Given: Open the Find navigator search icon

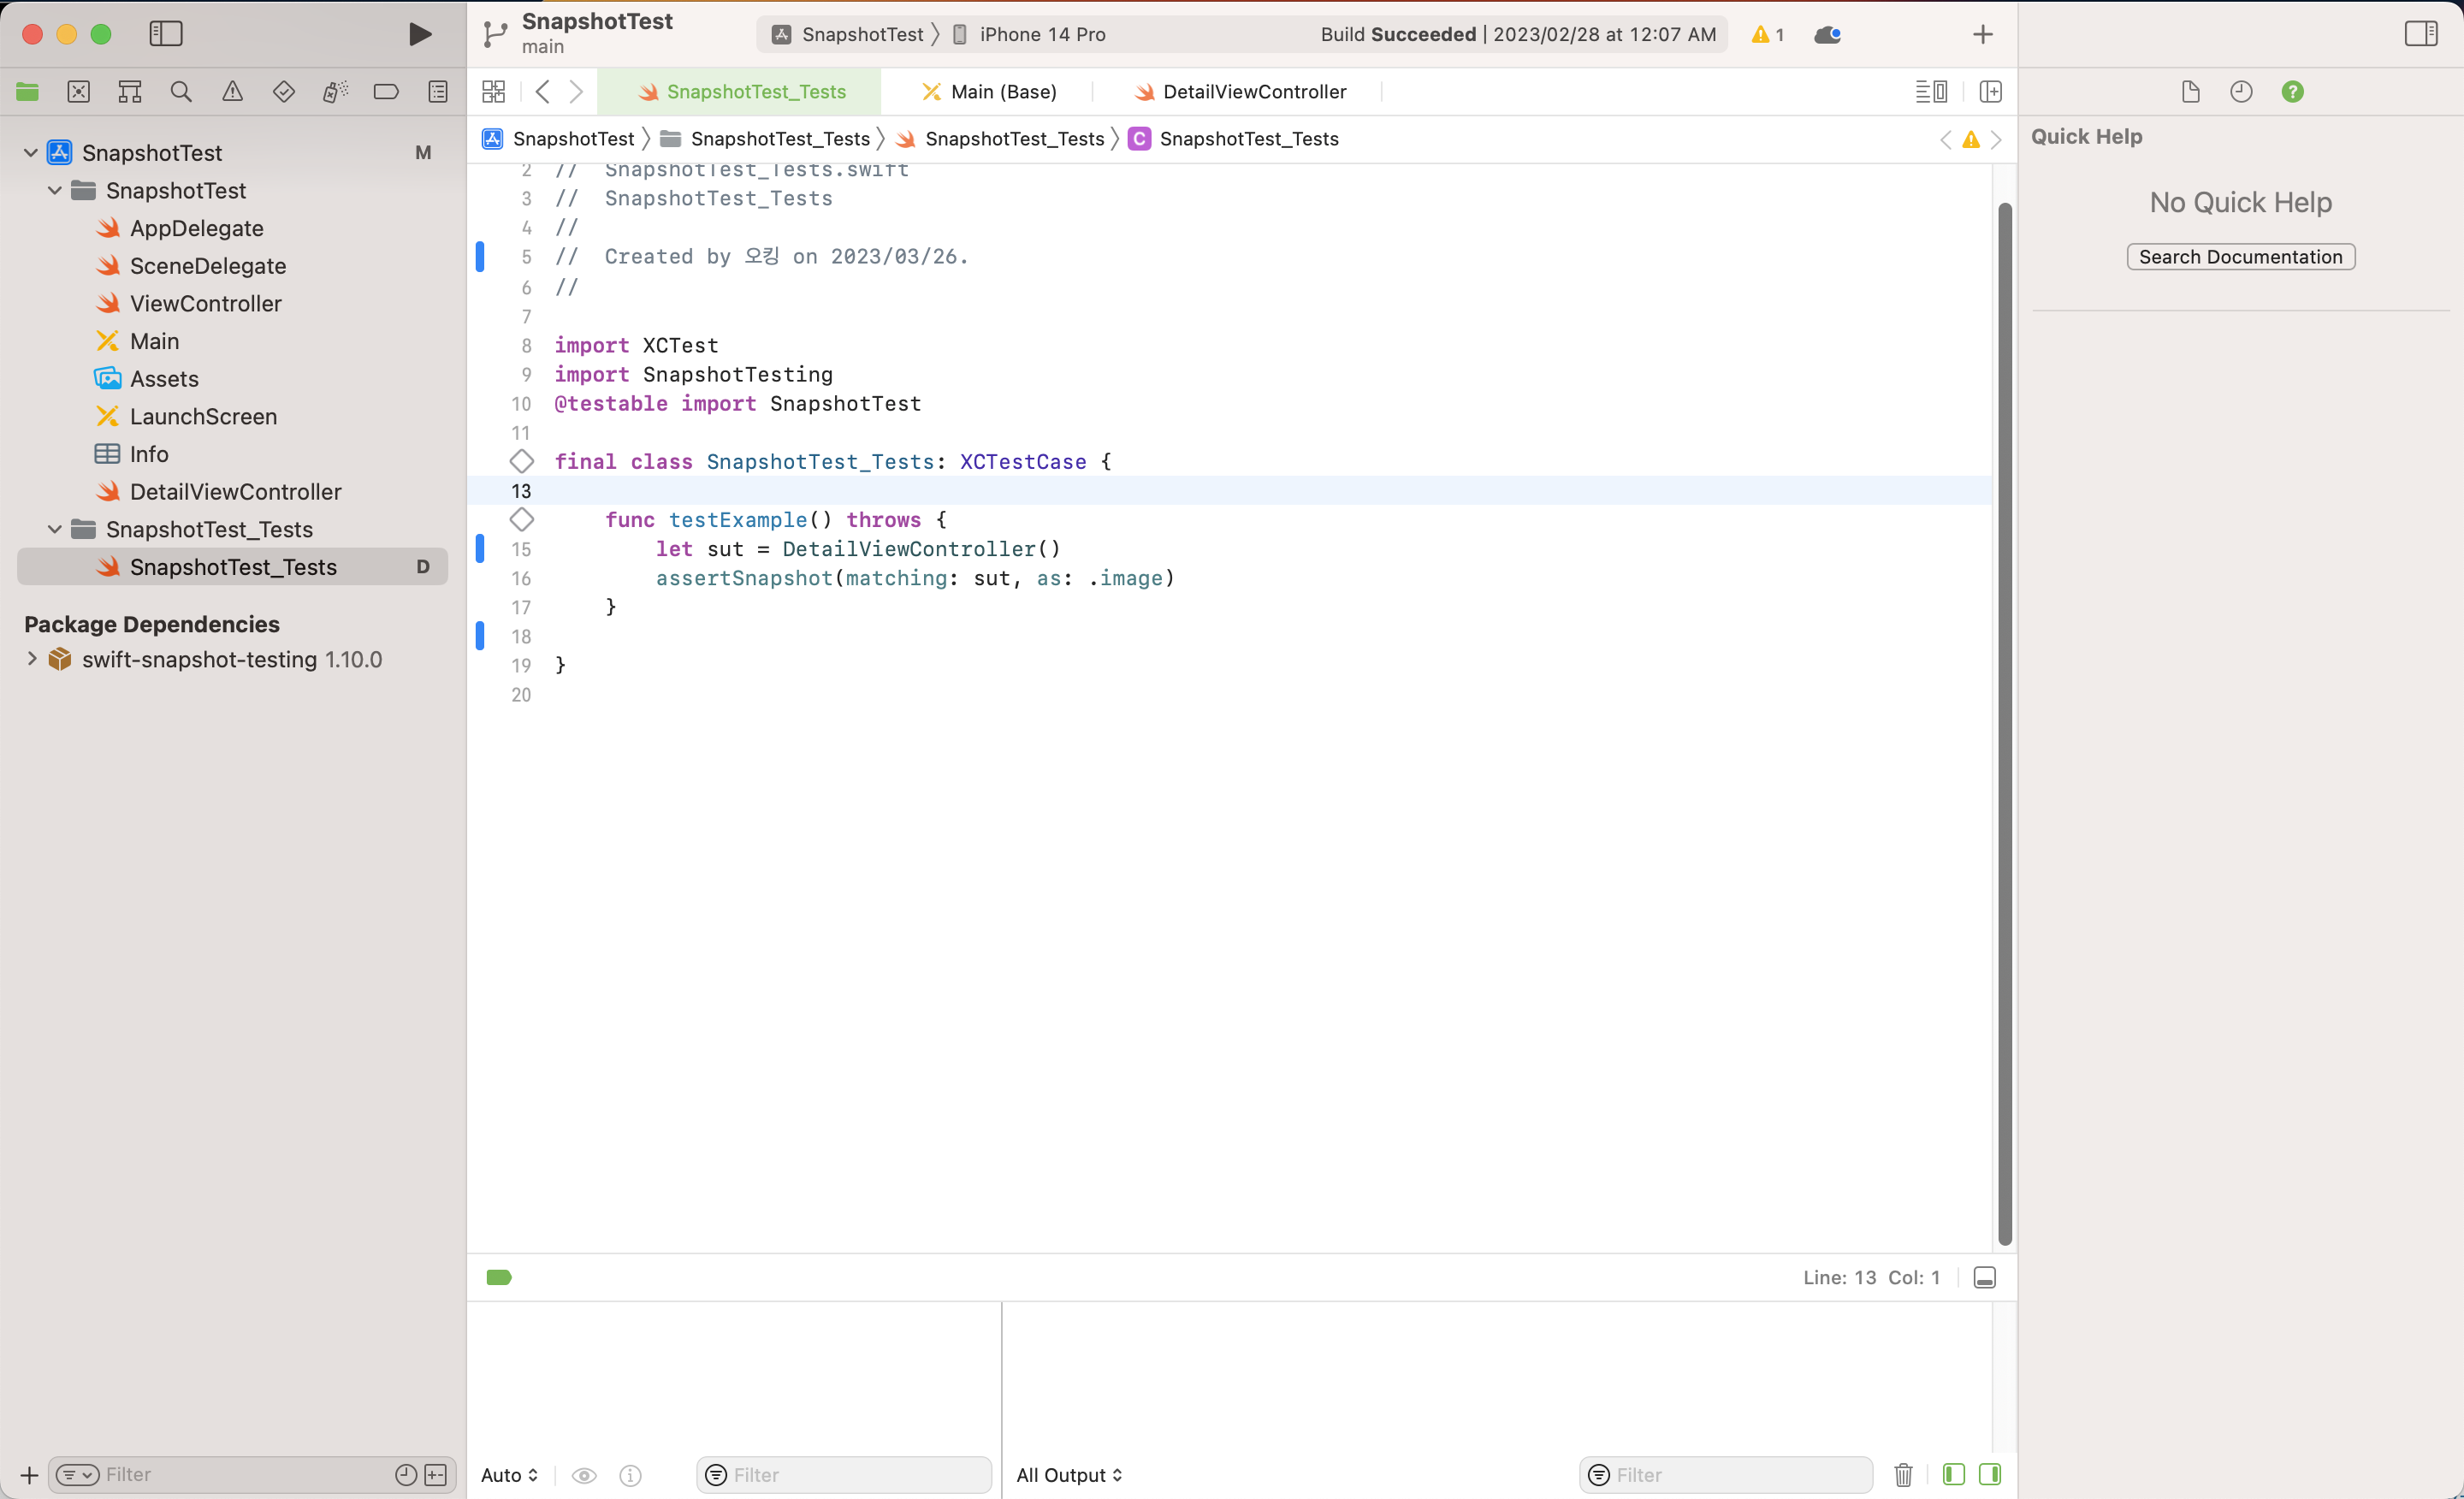Looking at the screenshot, I should pos(181,92).
